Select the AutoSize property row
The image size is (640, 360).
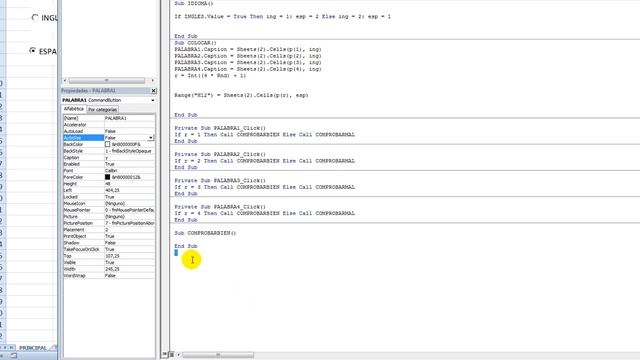(x=109, y=138)
